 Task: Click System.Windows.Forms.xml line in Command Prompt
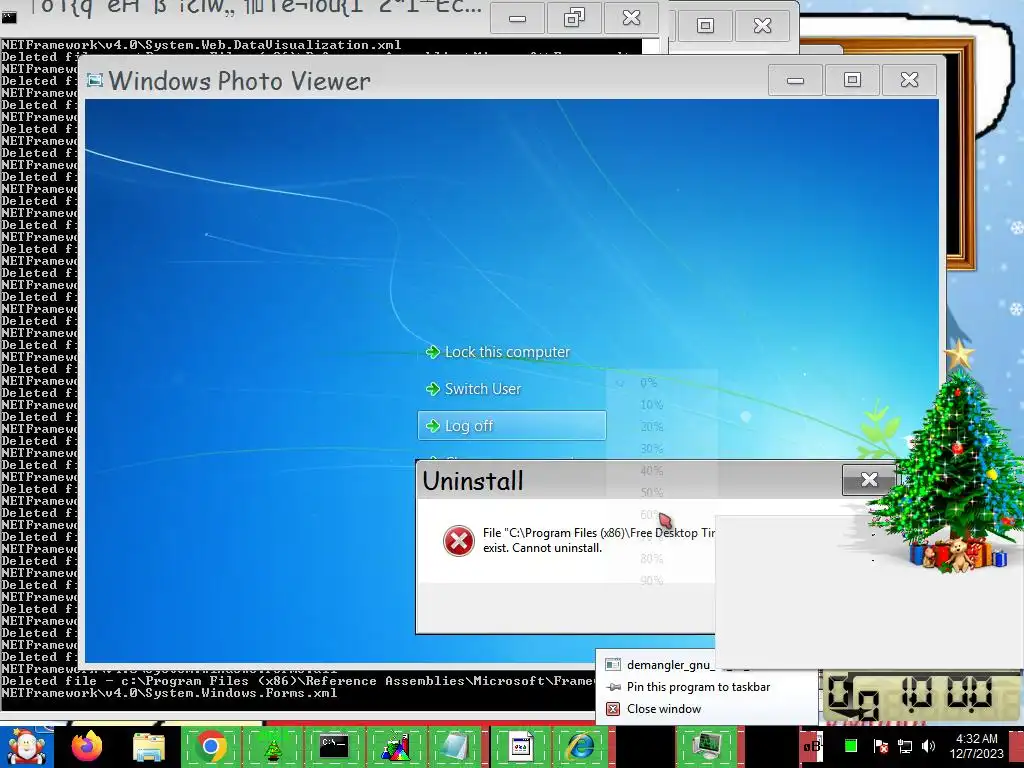tap(169, 694)
